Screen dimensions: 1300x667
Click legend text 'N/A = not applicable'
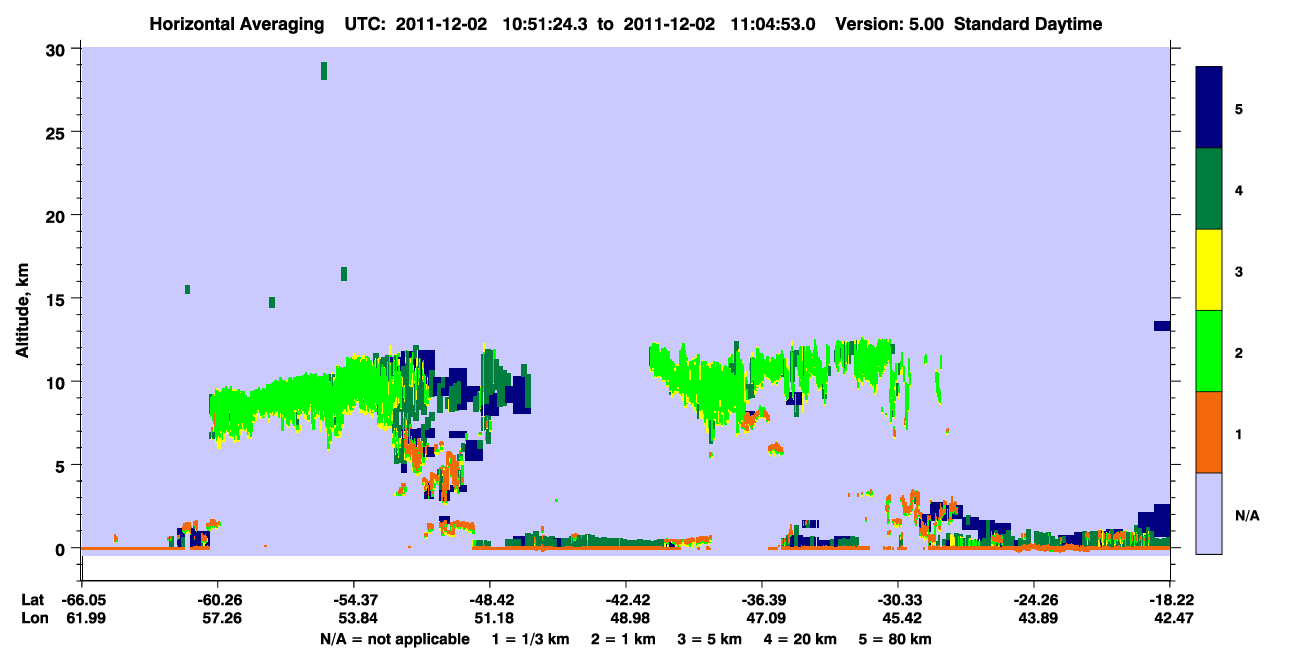(394, 639)
